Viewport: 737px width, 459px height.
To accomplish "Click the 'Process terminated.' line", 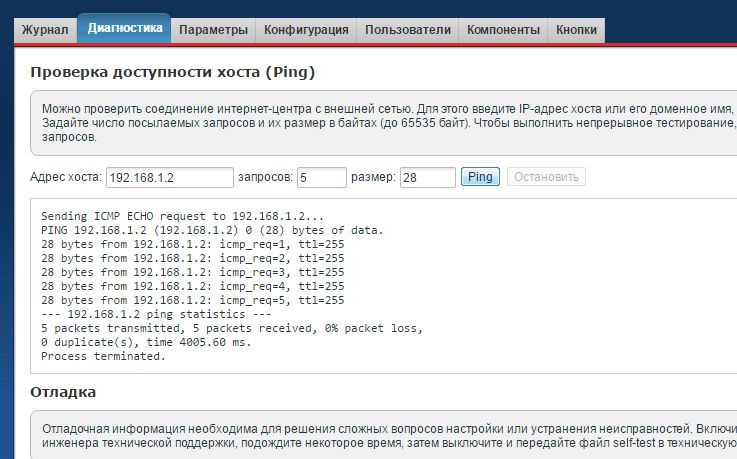I will tap(103, 356).
